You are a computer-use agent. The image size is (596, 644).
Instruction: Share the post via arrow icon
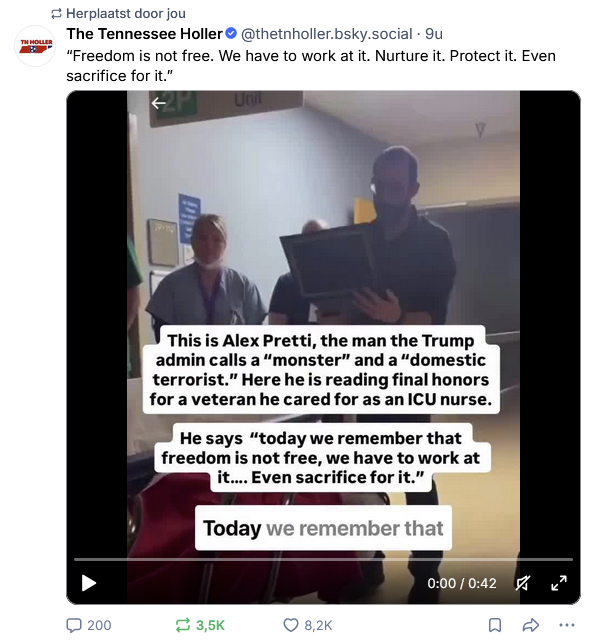[530, 625]
